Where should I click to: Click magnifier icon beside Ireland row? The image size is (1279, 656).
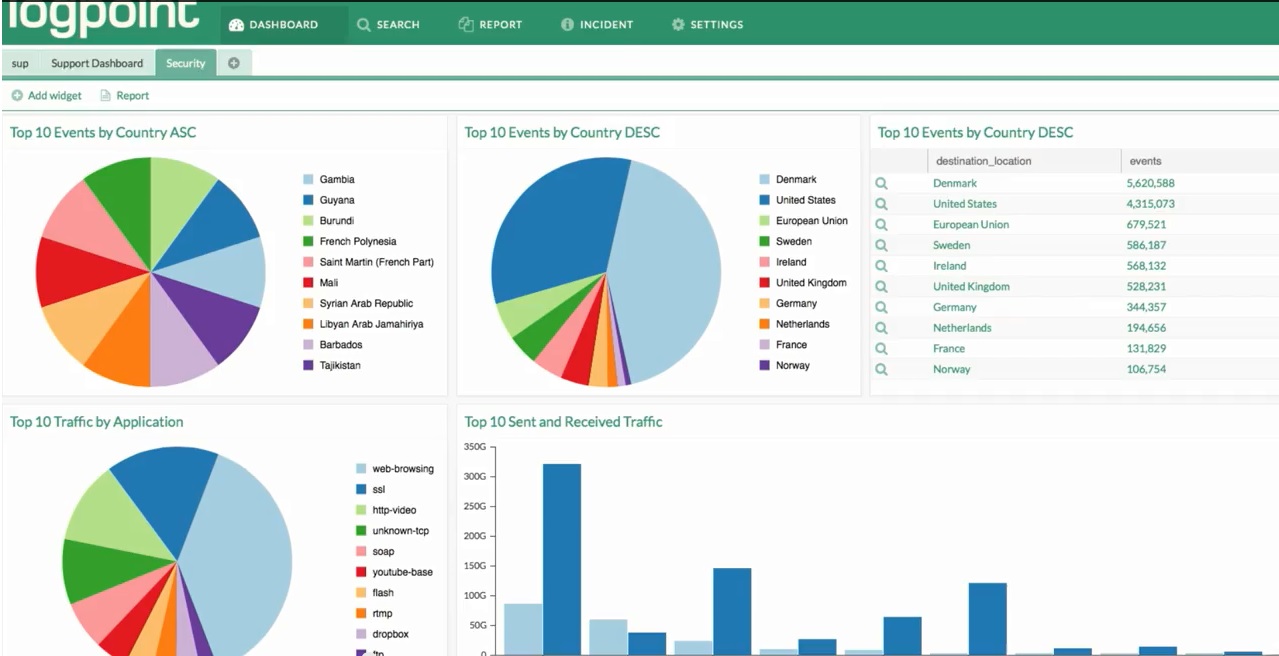click(x=881, y=266)
